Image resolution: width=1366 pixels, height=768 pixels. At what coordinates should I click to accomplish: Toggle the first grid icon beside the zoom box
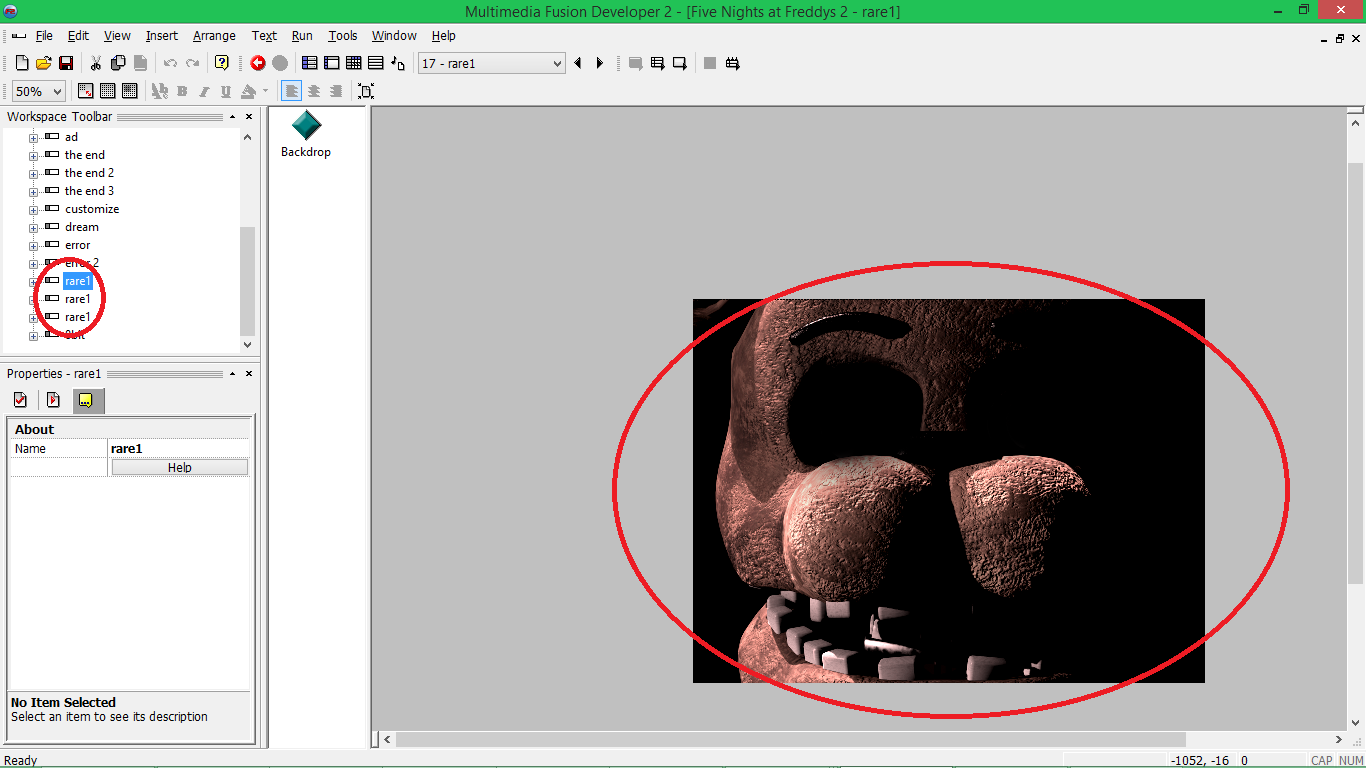click(x=86, y=91)
